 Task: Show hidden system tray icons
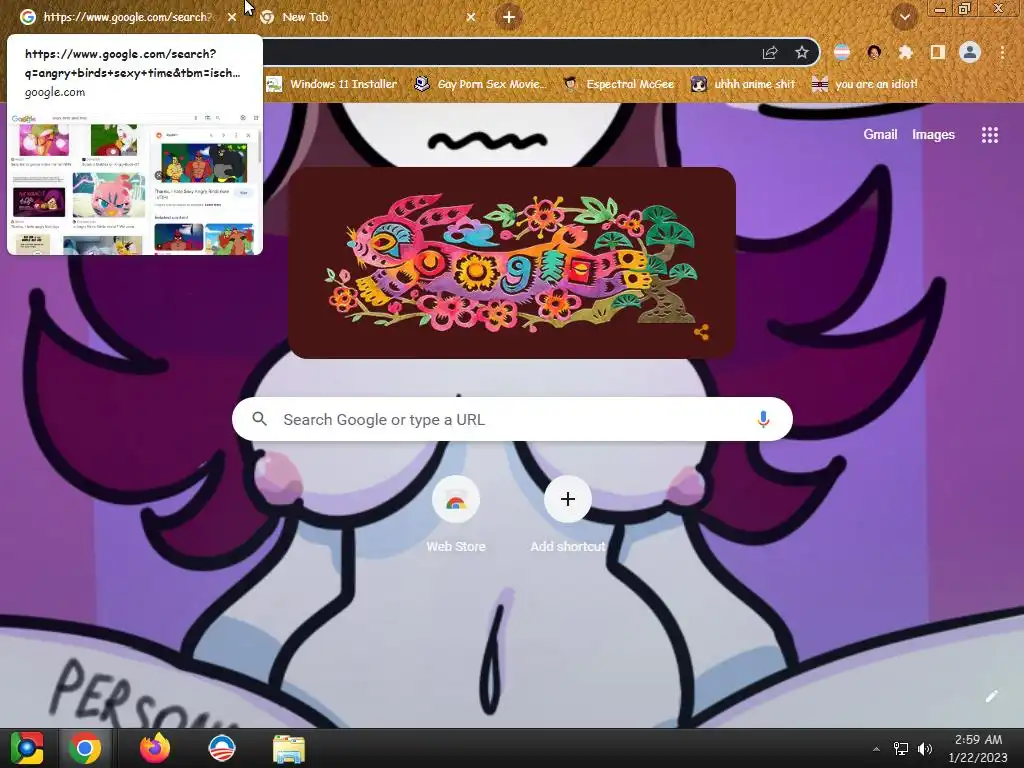(876, 749)
